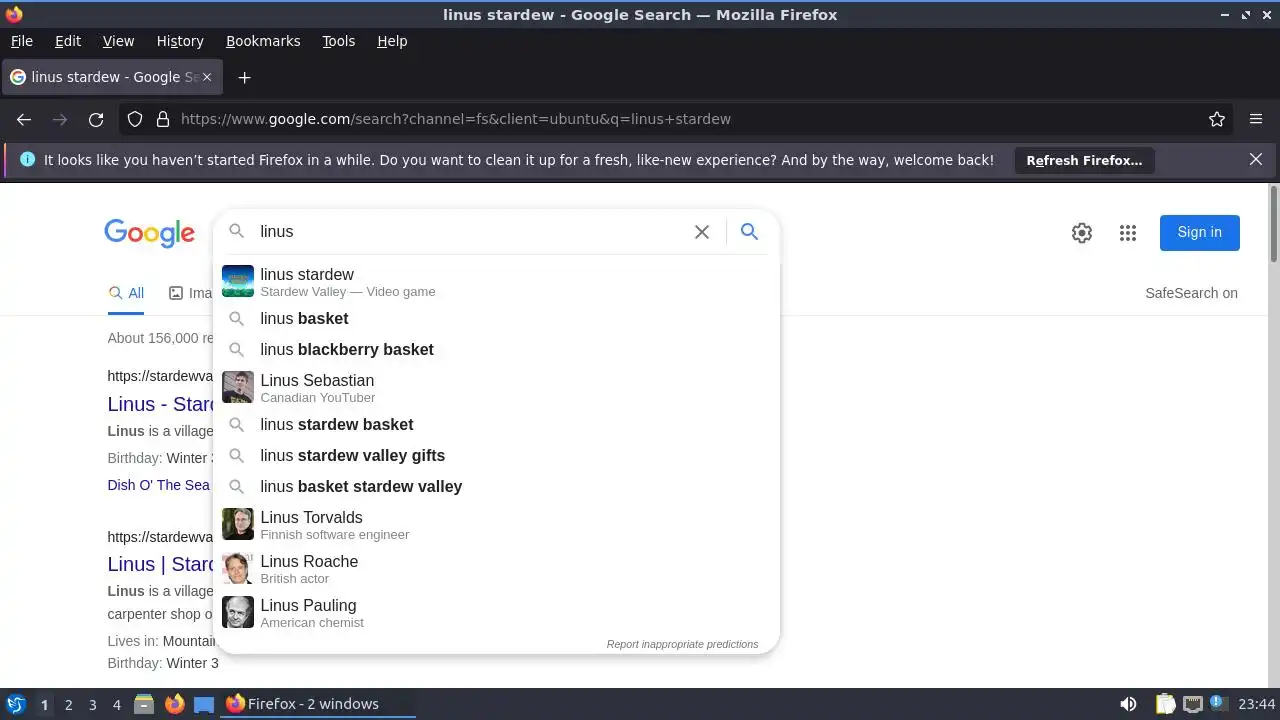Select suggestion 'linus basket'
Screen dimensions: 1280x720
coord(496,318)
